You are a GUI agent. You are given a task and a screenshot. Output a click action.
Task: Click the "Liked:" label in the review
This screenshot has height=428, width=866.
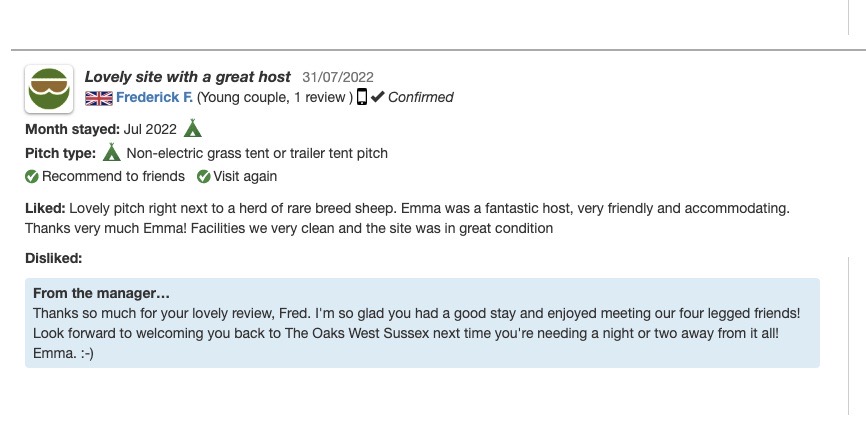46,208
